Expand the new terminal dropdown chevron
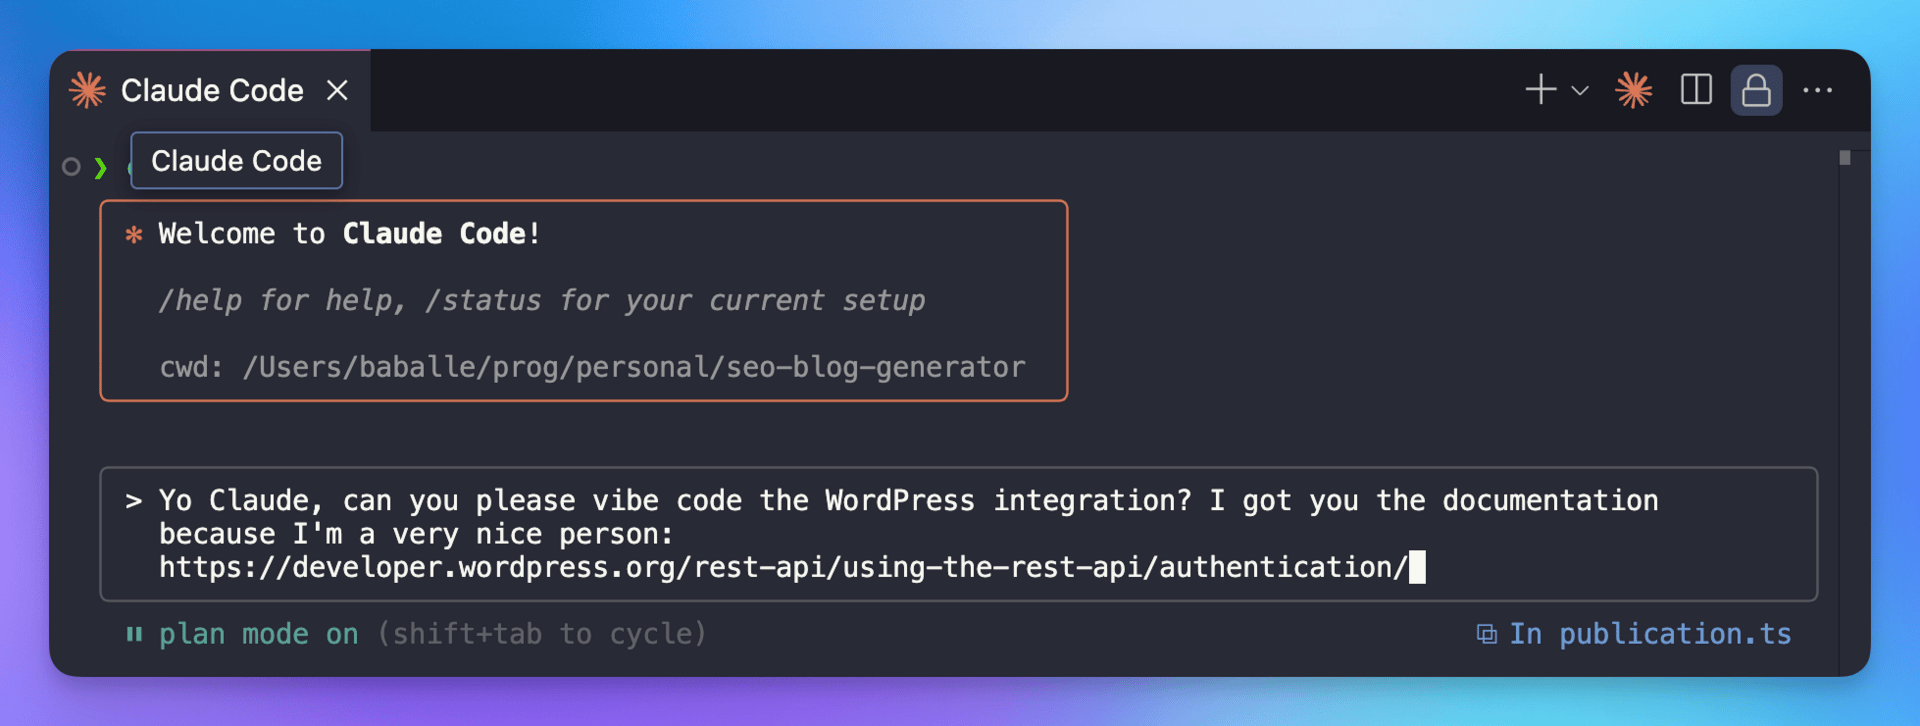1920x726 pixels. pos(1580,91)
